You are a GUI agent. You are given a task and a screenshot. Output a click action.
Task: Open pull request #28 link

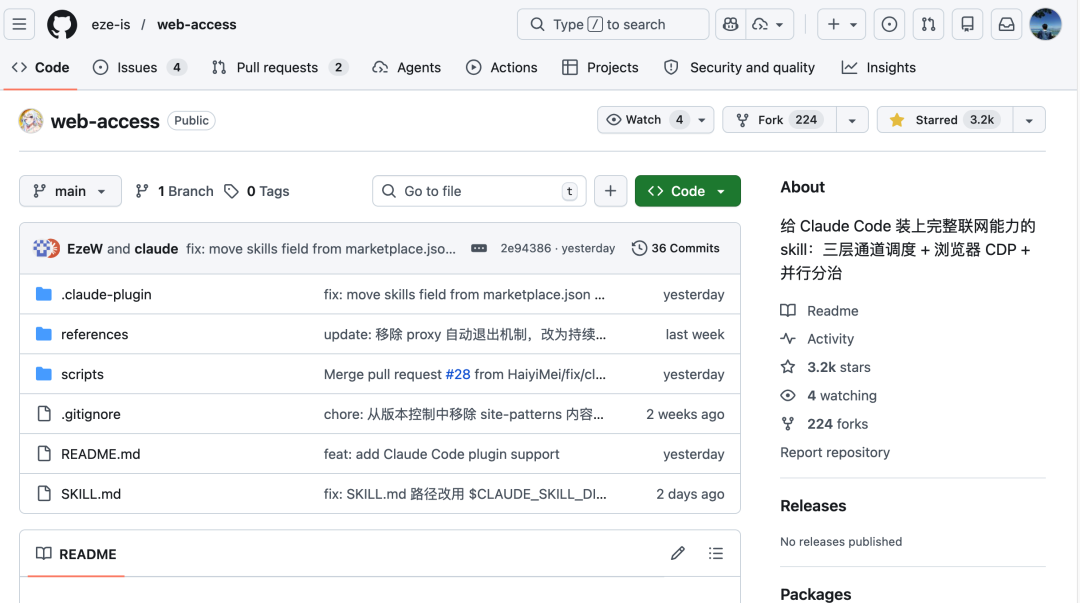(x=458, y=374)
